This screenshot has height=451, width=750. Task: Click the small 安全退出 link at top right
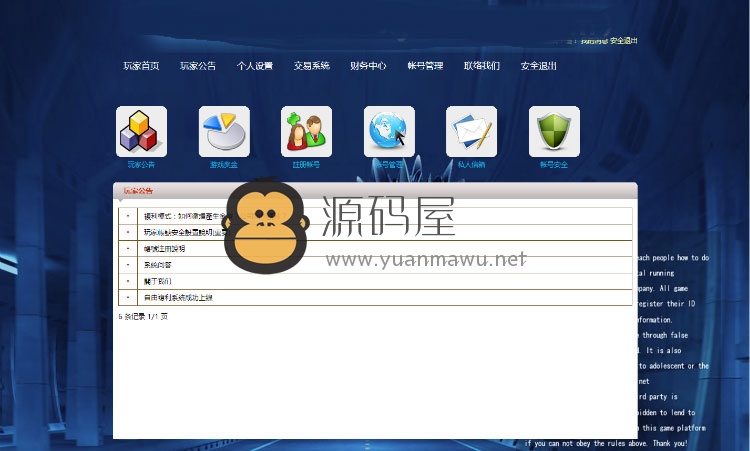click(623, 41)
